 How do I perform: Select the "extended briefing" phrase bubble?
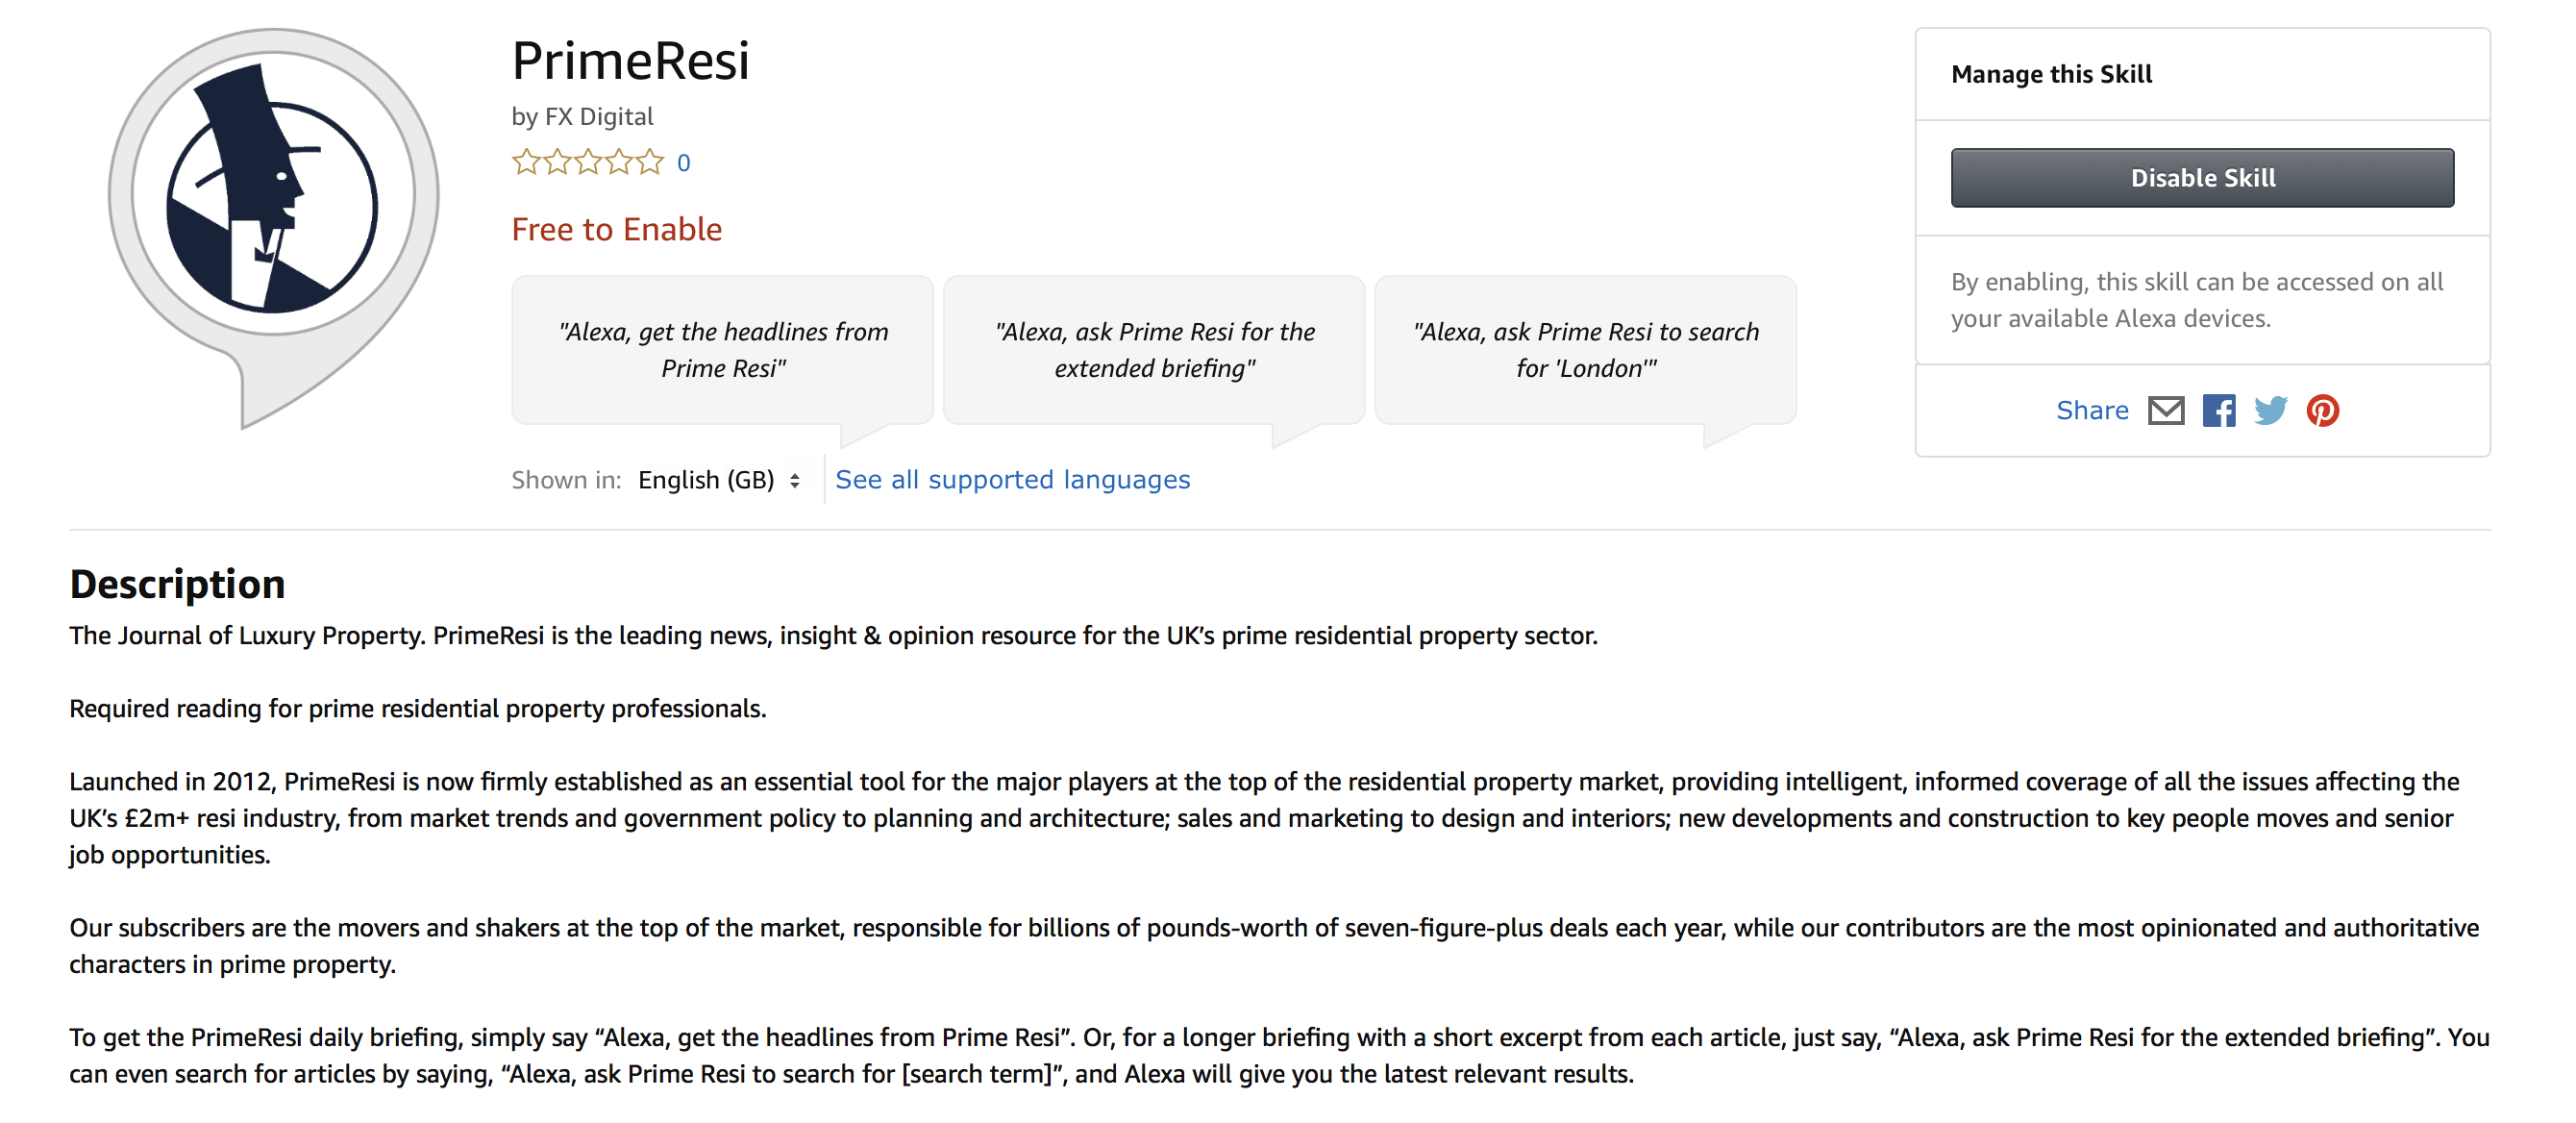[1154, 350]
